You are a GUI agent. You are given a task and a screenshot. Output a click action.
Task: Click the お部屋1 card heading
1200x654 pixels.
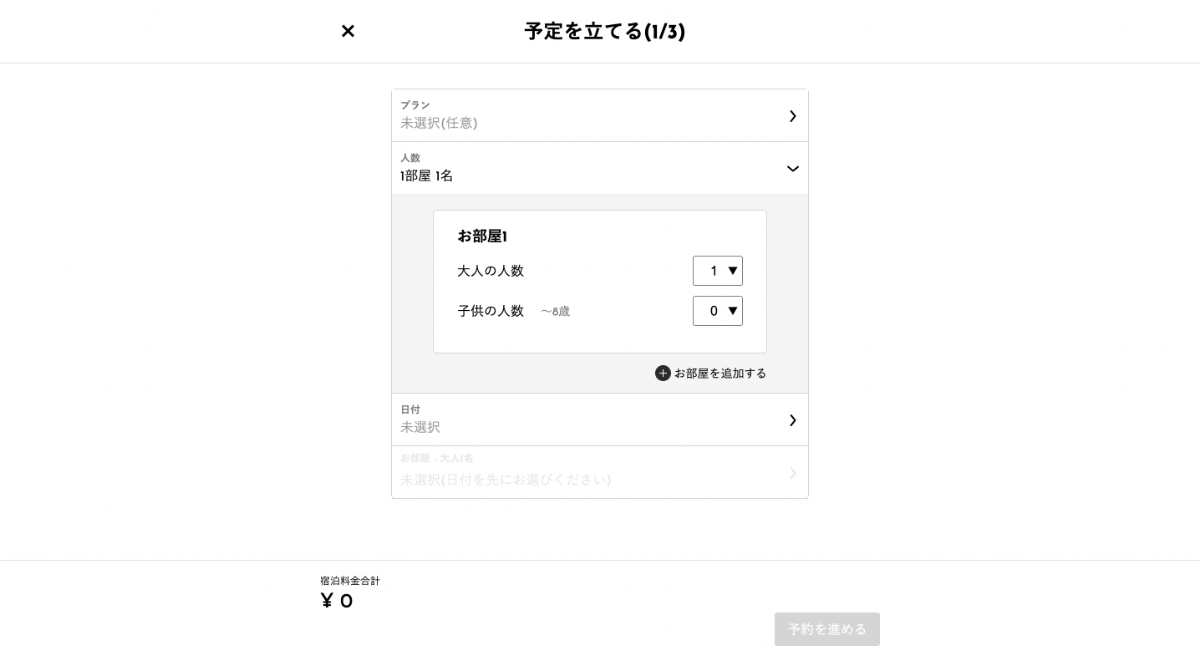(483, 236)
